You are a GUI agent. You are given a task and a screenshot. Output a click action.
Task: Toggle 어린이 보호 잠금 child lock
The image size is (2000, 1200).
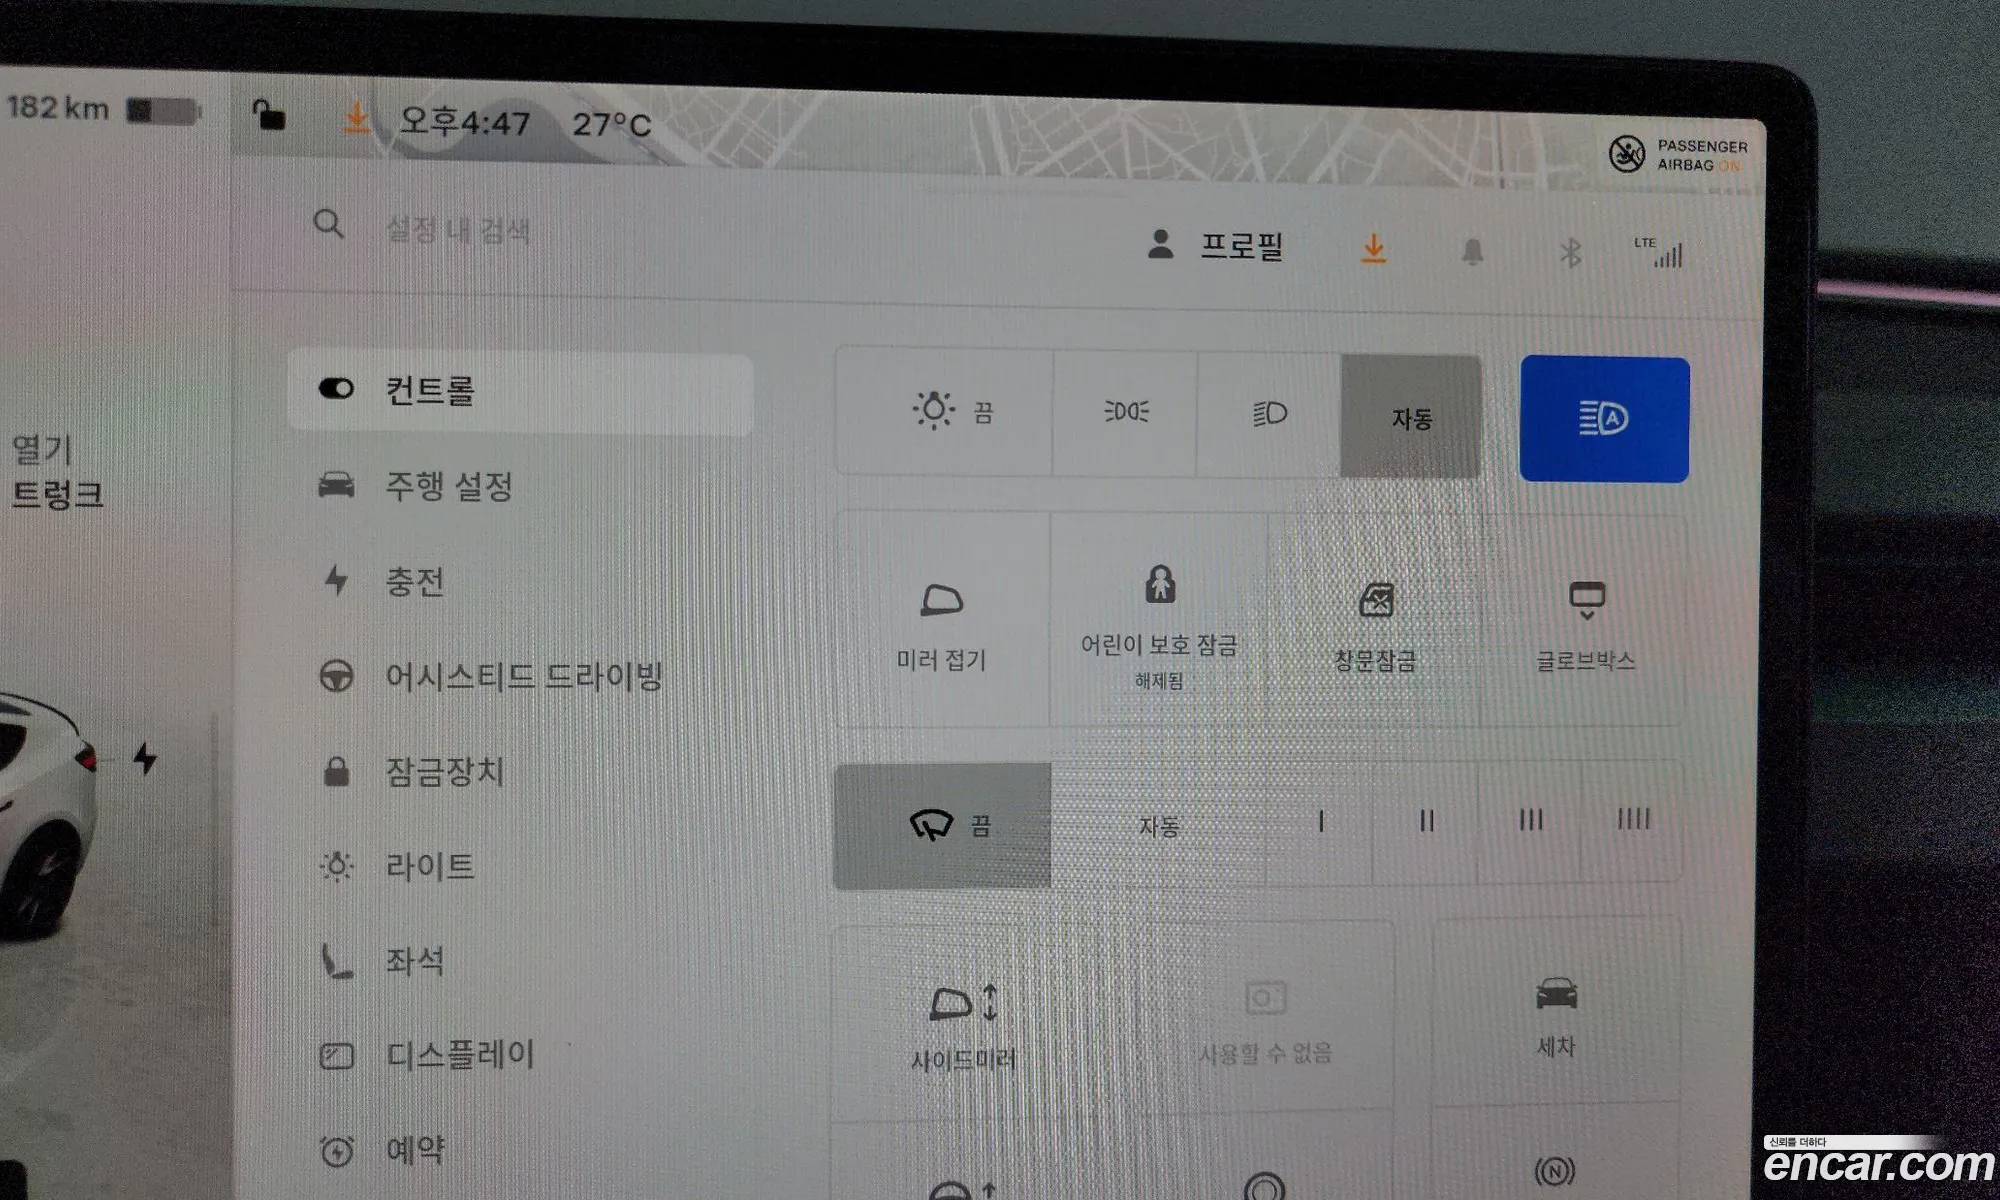tap(1159, 622)
